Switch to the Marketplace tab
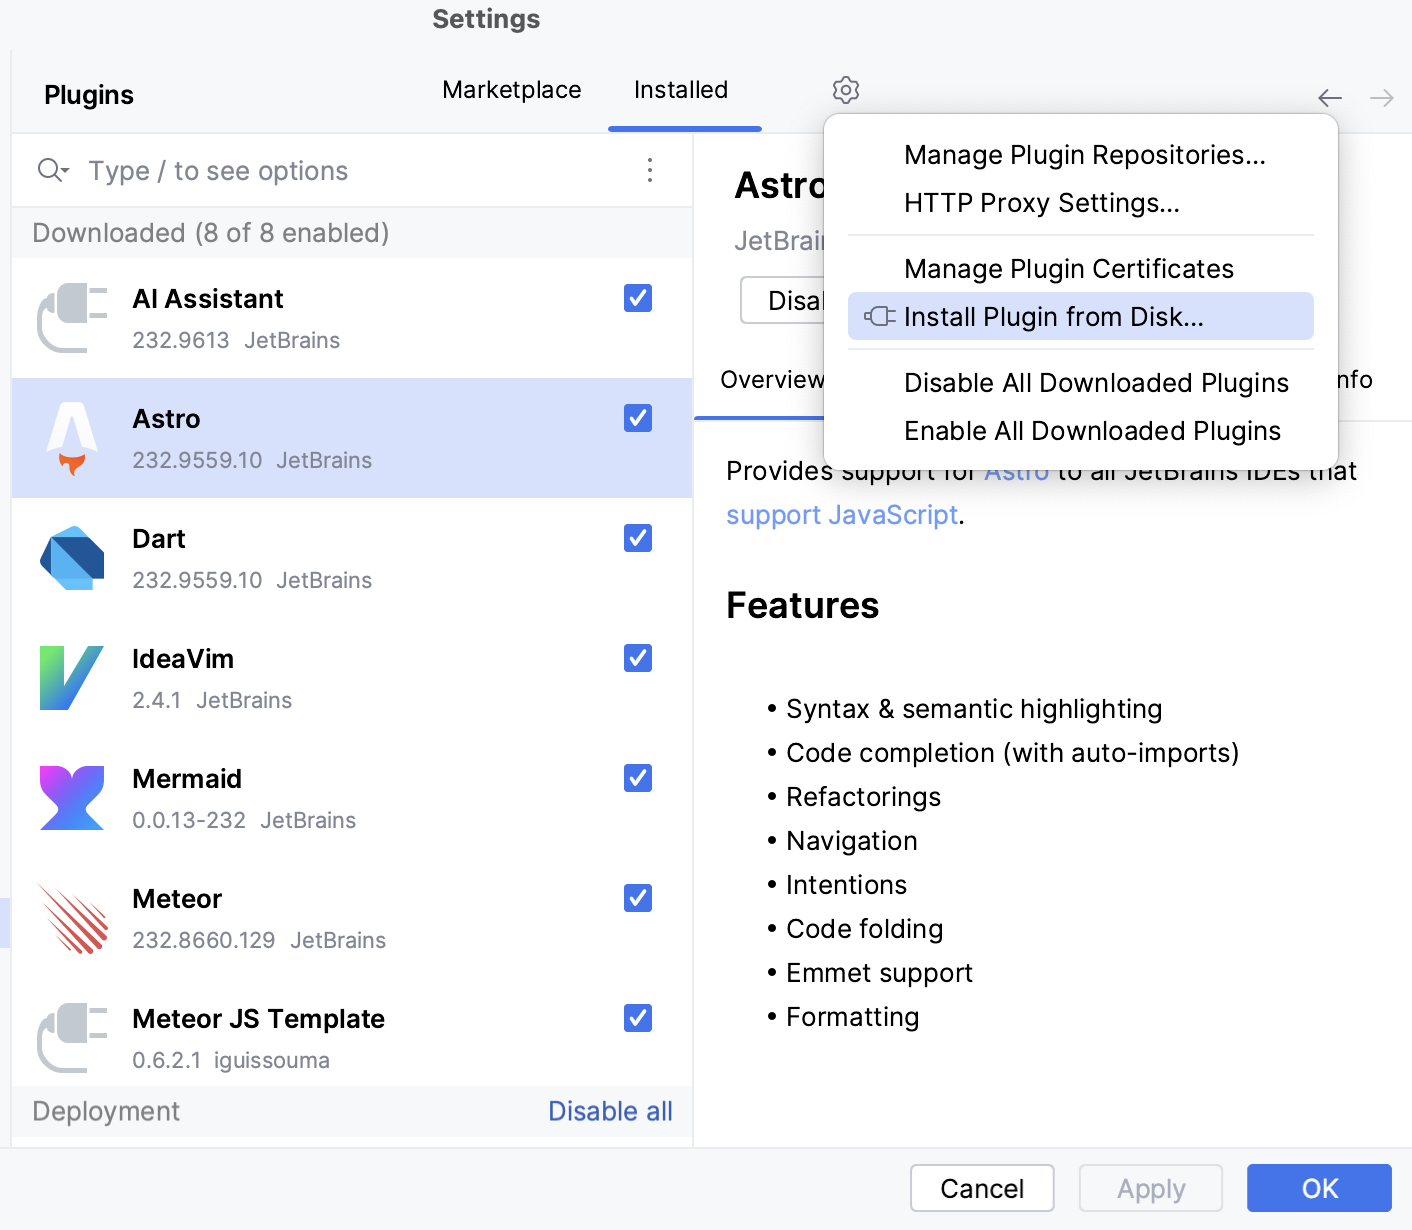 tap(511, 90)
